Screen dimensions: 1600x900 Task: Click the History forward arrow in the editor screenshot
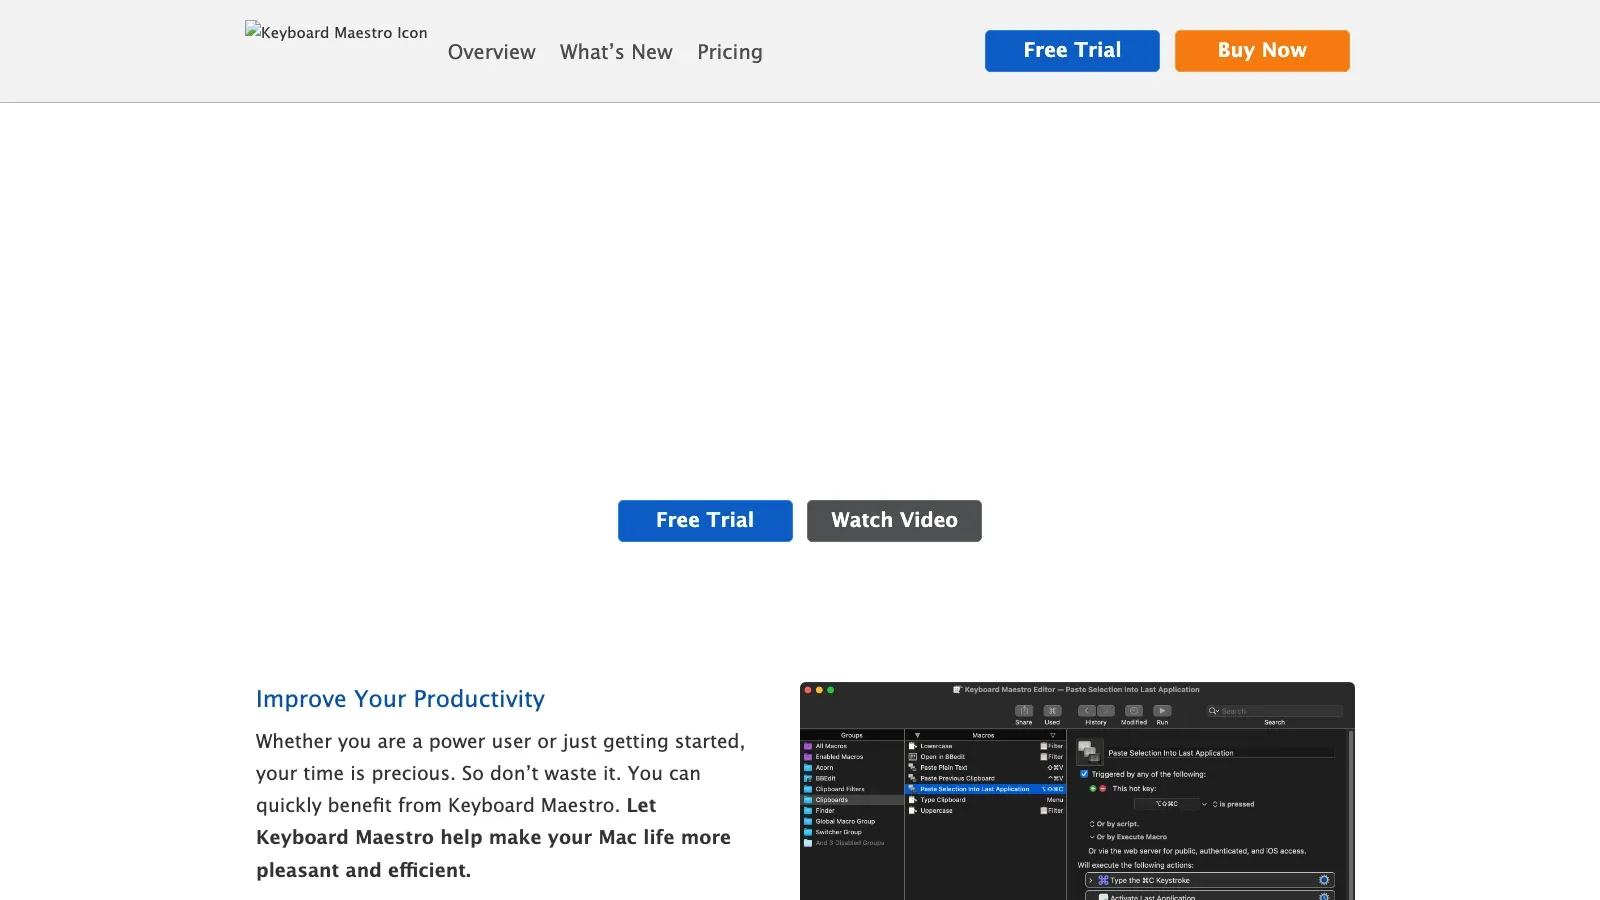1106,711
